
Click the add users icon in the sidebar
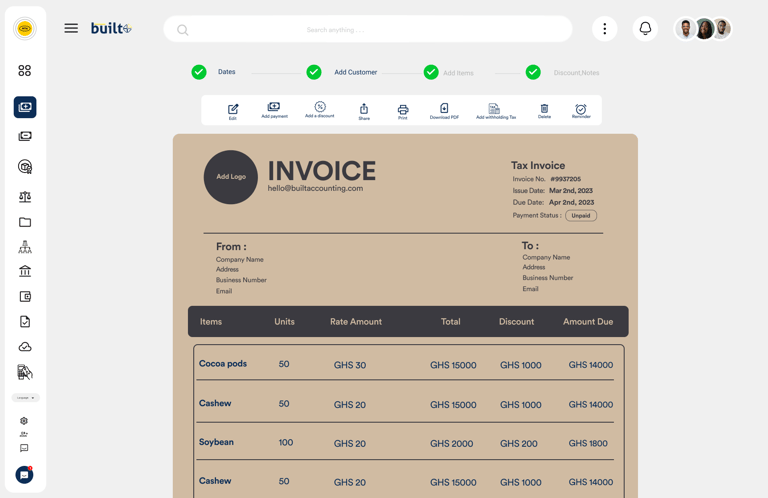[24, 434]
